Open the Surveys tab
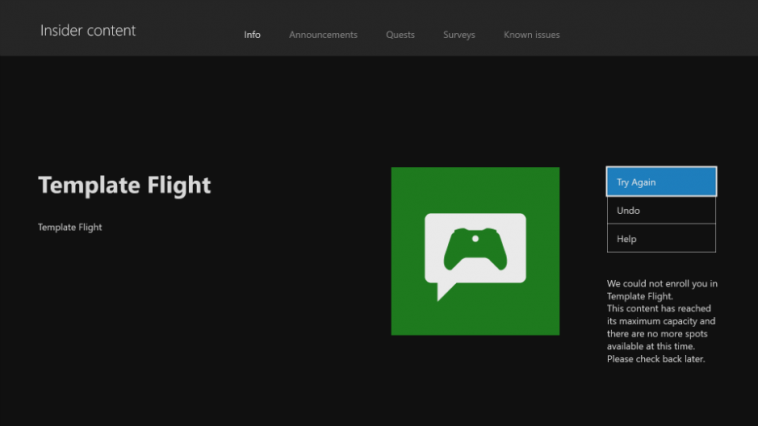Viewport: 758px width, 426px height. coord(459,35)
